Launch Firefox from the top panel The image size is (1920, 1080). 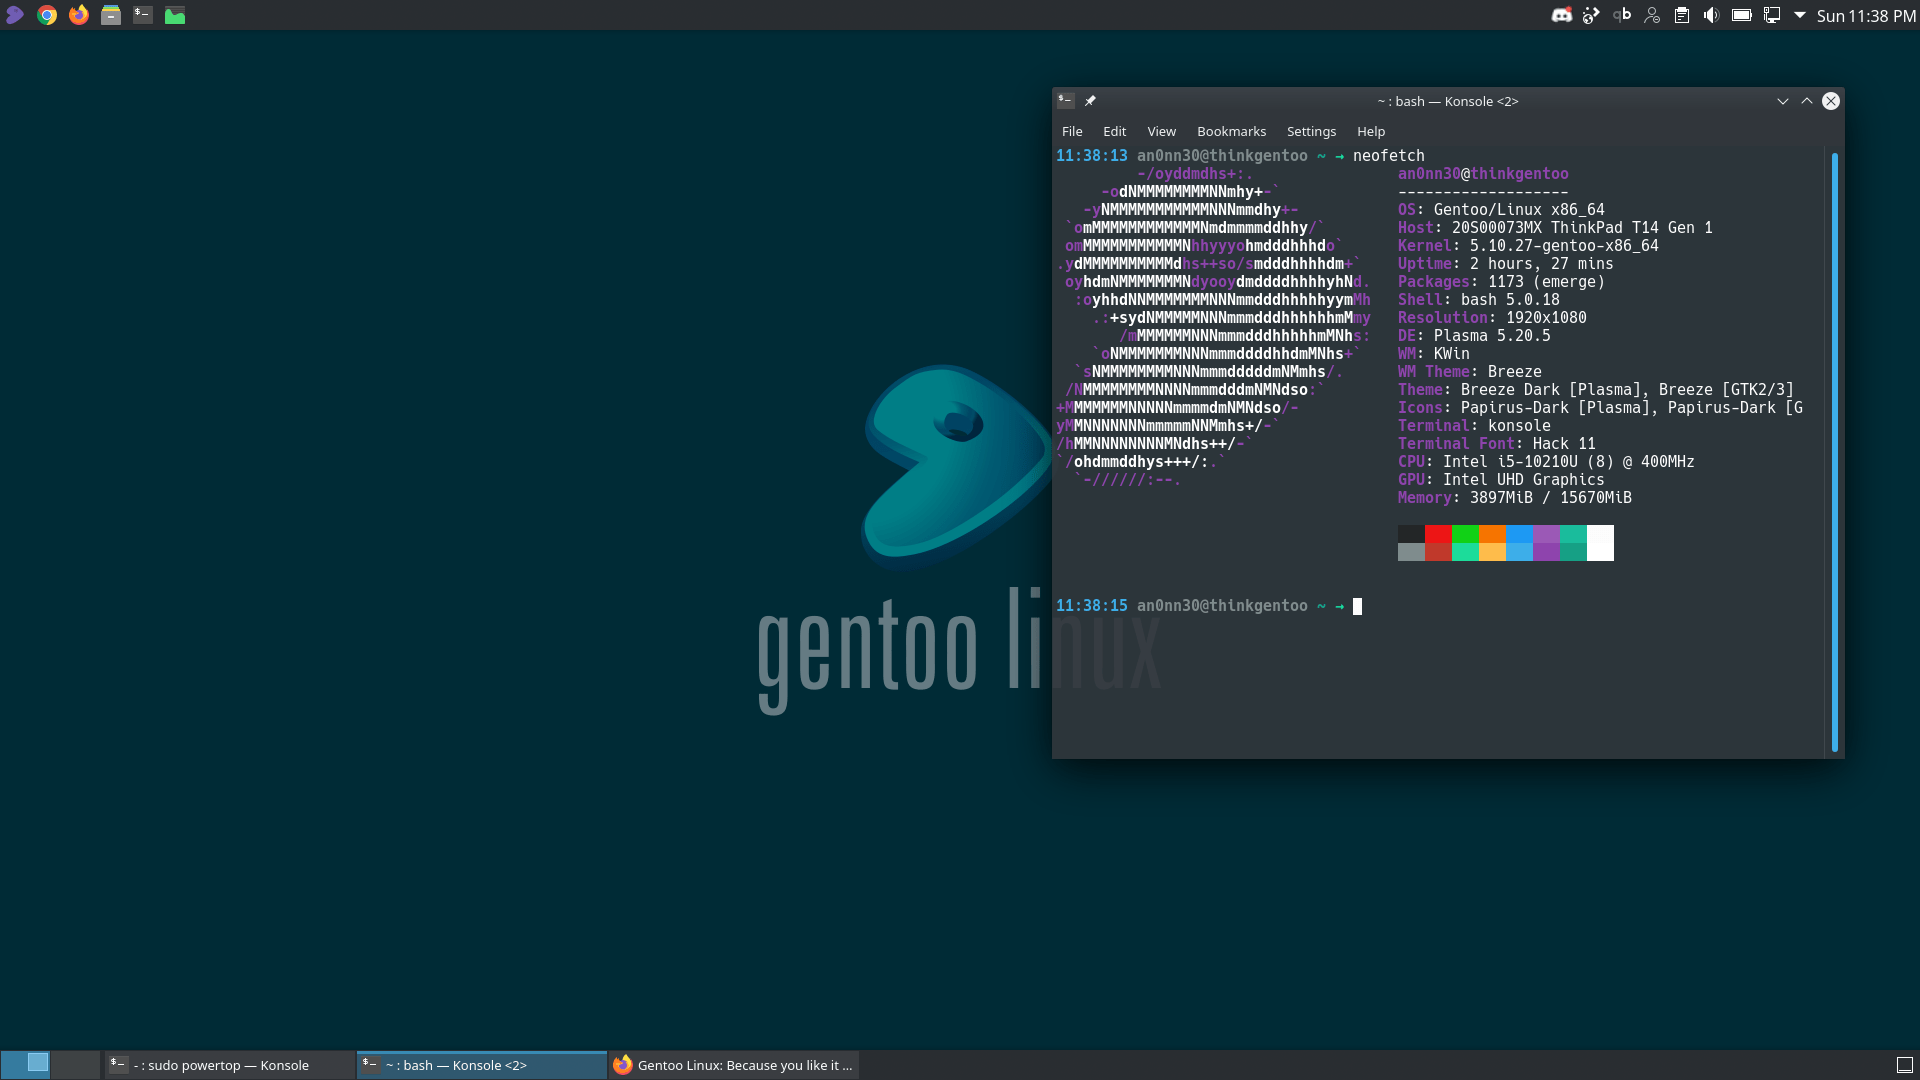(x=79, y=15)
